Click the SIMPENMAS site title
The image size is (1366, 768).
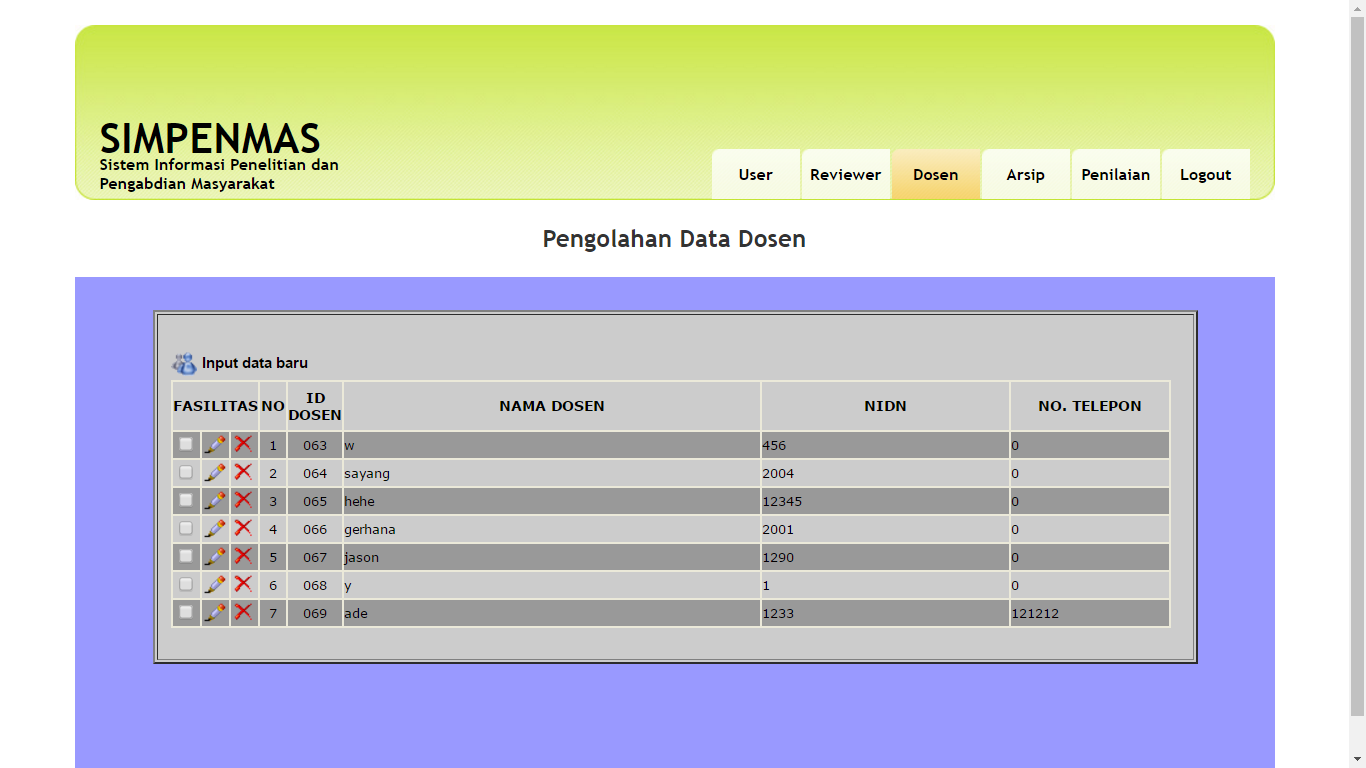(210, 139)
